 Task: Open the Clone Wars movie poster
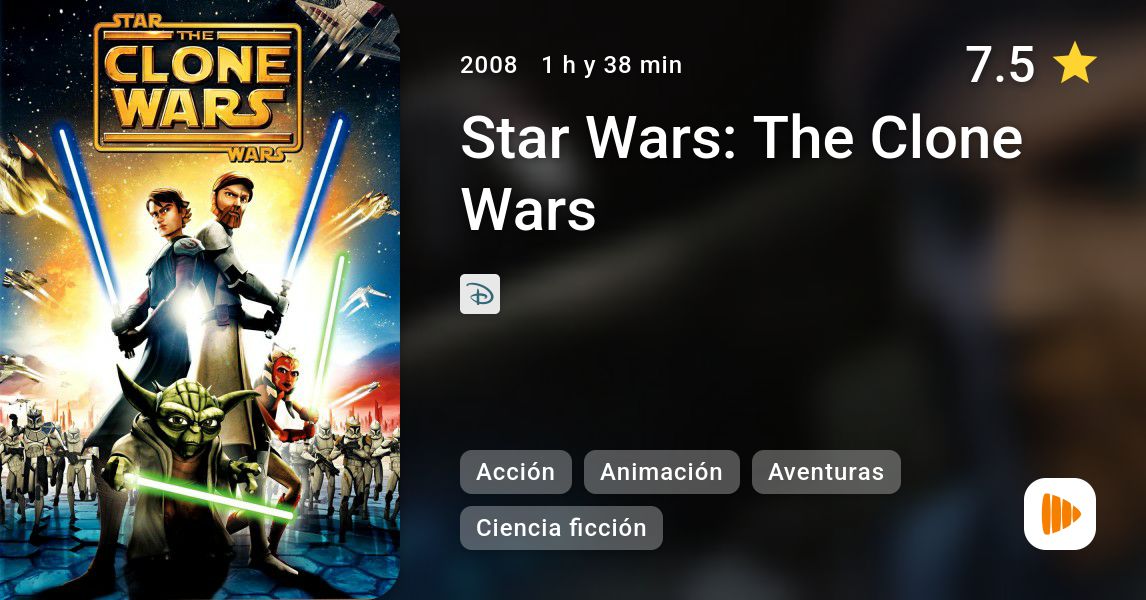200,300
